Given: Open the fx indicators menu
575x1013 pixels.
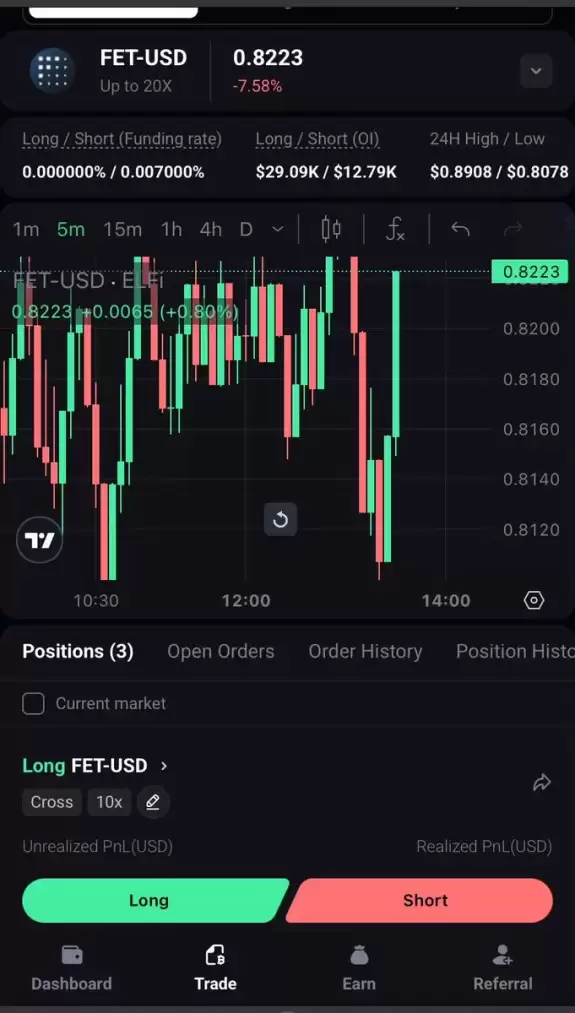Looking at the screenshot, I should [395, 229].
